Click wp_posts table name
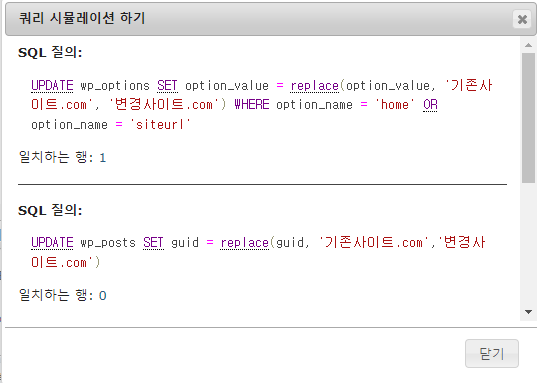Viewport: 539px width, 383px height. tap(108, 243)
